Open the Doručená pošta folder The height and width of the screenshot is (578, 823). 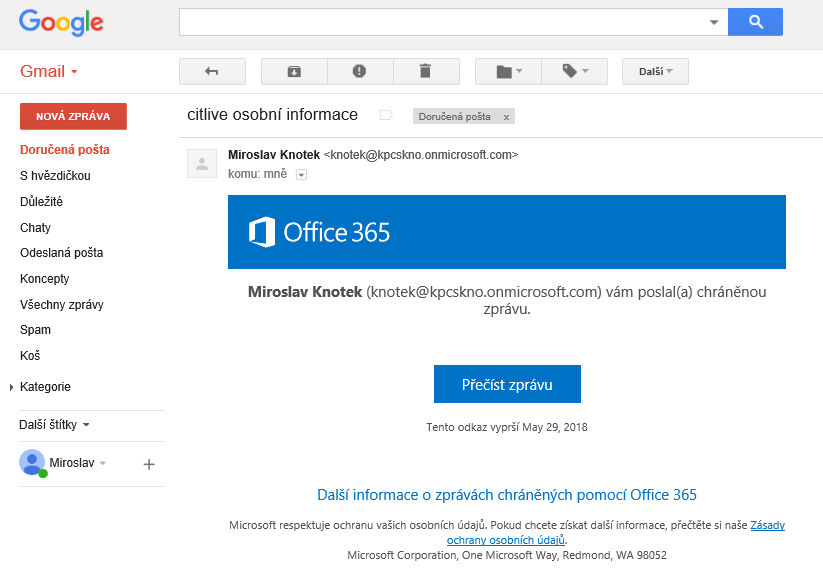[x=65, y=150]
